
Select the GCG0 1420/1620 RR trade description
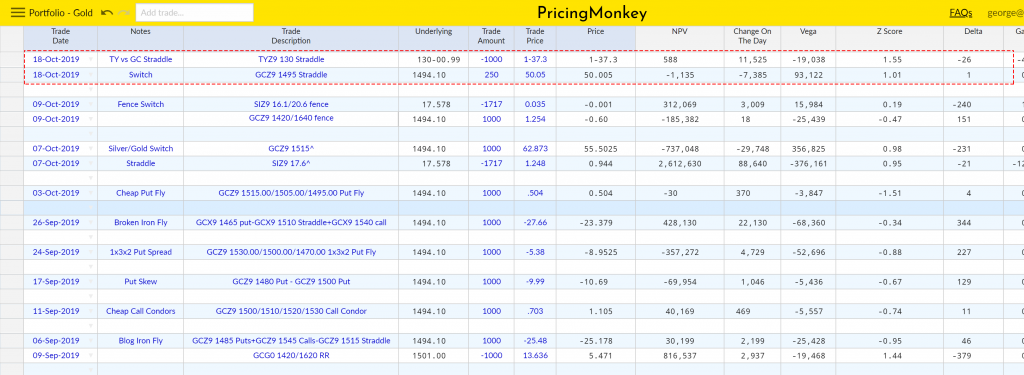(291, 355)
